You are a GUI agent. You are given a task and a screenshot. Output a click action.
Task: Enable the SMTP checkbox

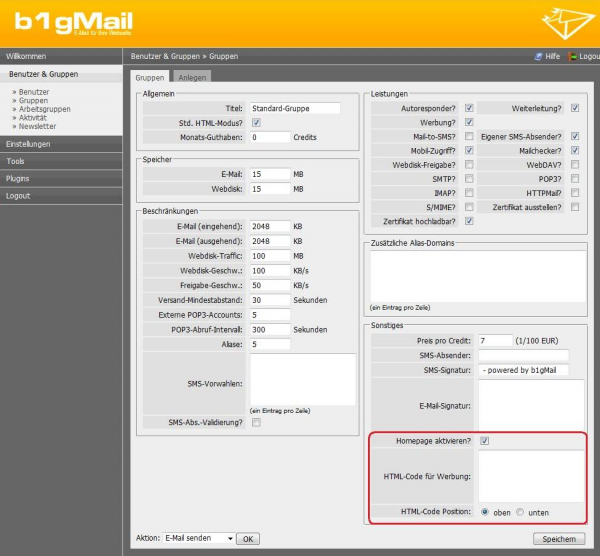click(x=469, y=179)
